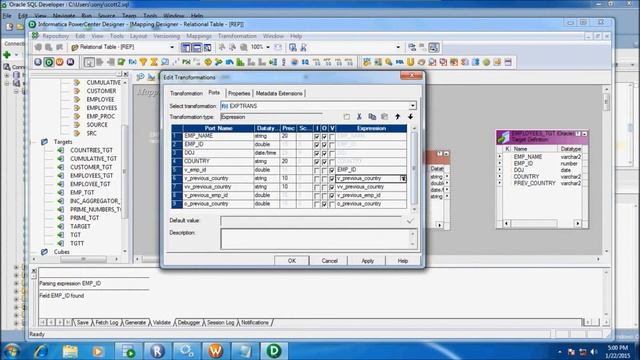640x360 pixels.
Task: Click the new port icon in Edit Transformations
Action: point(347,117)
